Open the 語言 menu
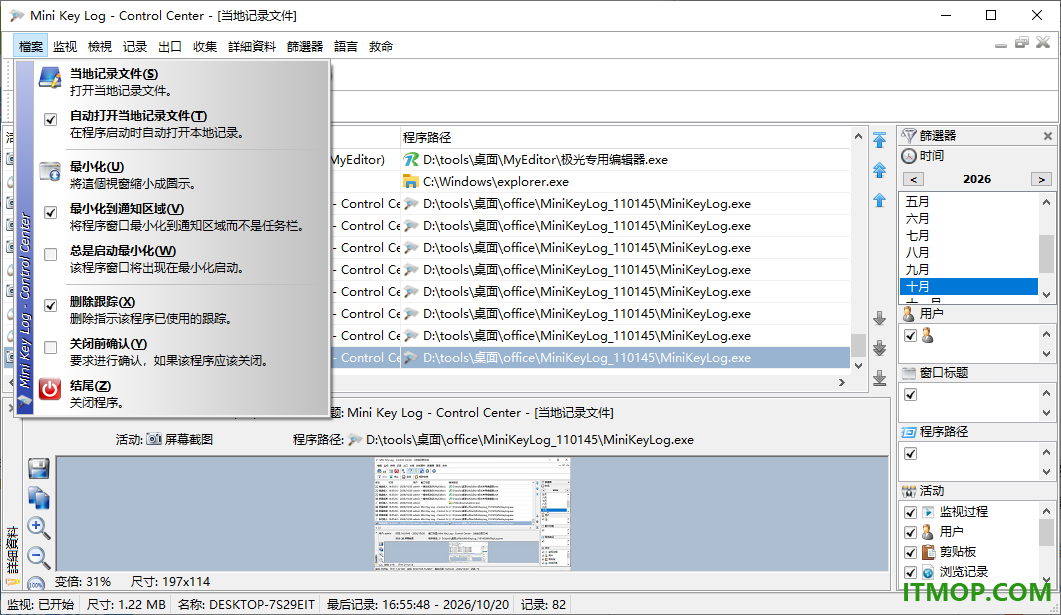Viewport: 1061px width, 615px height. click(346, 47)
